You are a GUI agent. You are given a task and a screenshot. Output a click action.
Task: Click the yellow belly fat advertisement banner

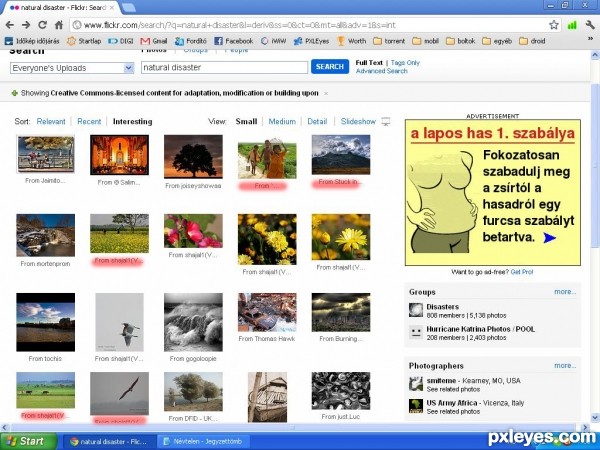pos(493,192)
